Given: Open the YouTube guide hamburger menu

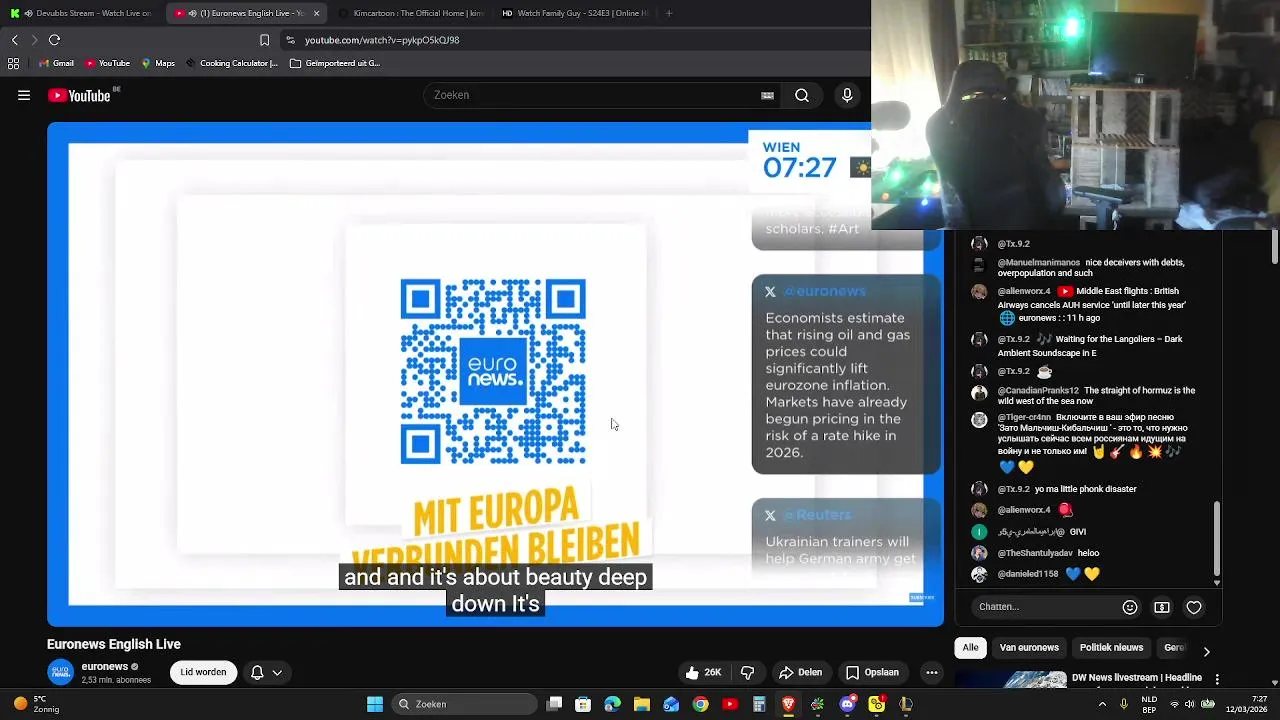Looking at the screenshot, I should tap(24, 96).
